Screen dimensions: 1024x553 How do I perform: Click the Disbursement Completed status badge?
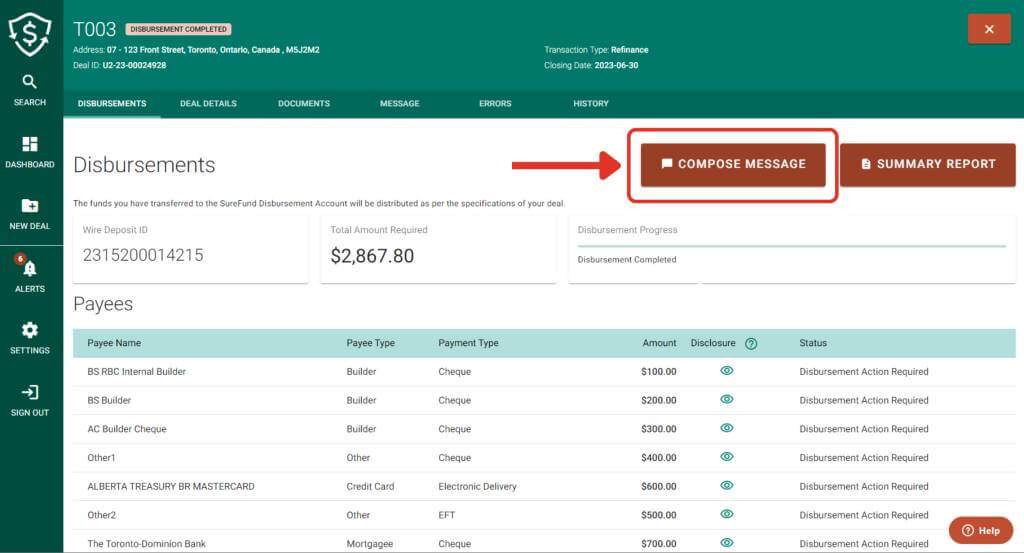tap(178, 29)
